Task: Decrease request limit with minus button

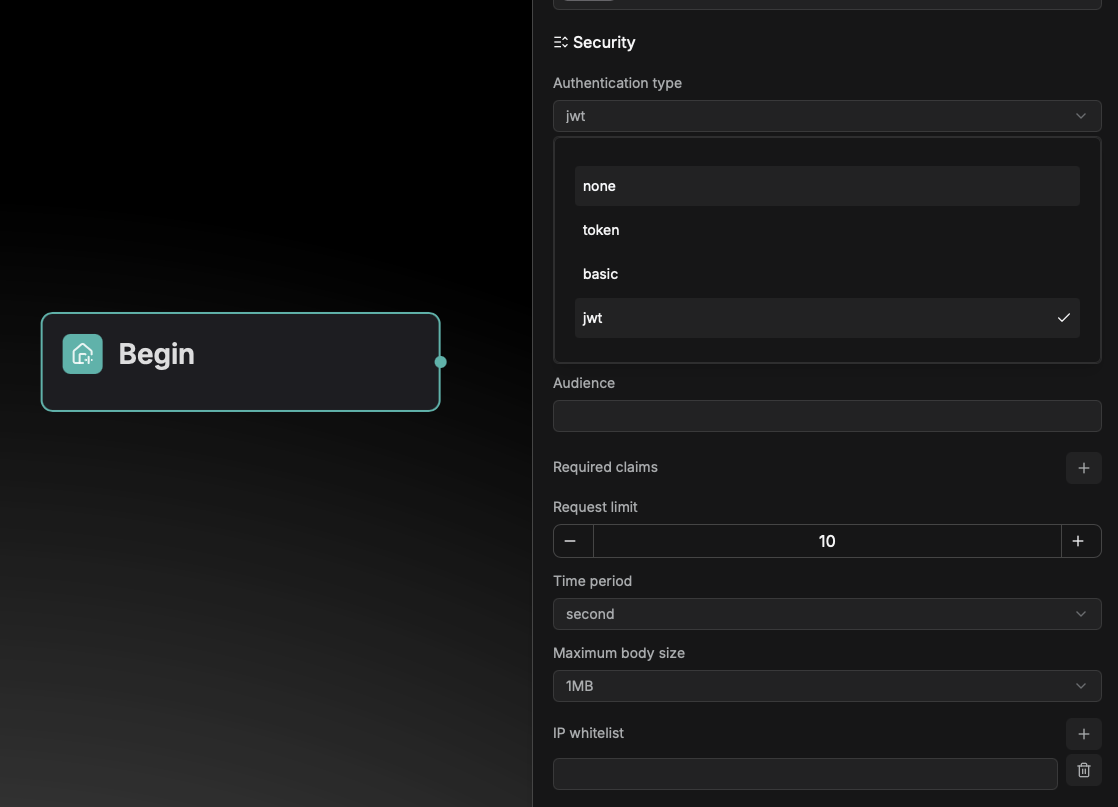Action: pos(571,541)
